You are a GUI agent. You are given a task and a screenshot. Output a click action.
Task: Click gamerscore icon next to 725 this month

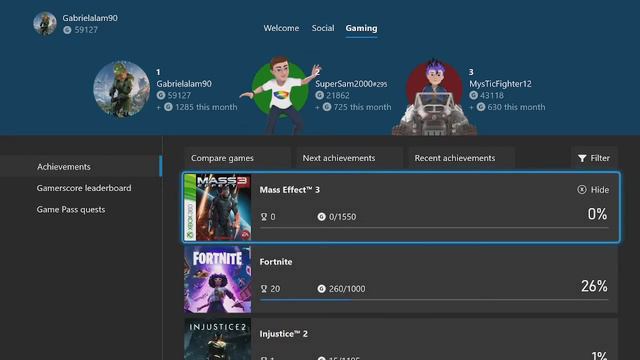pyautogui.click(x=327, y=107)
